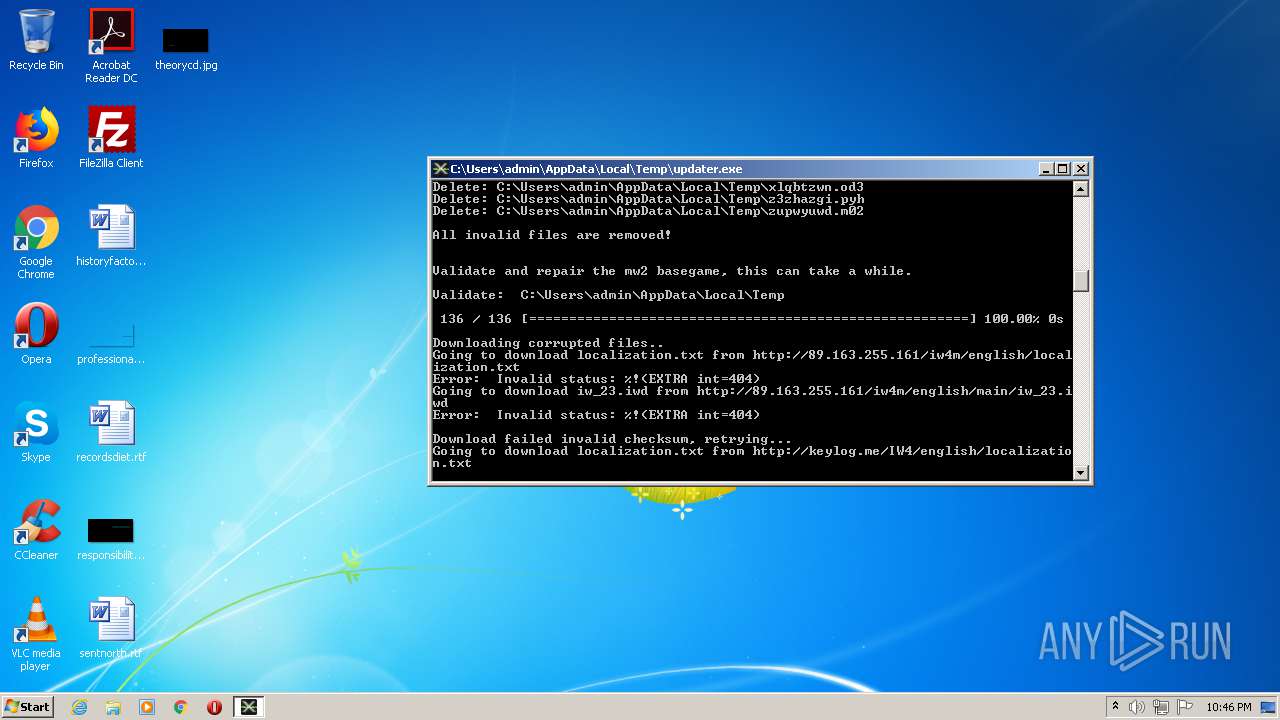Close the updater.exe console window
Viewport: 1280px width, 720px height.
(1080, 169)
